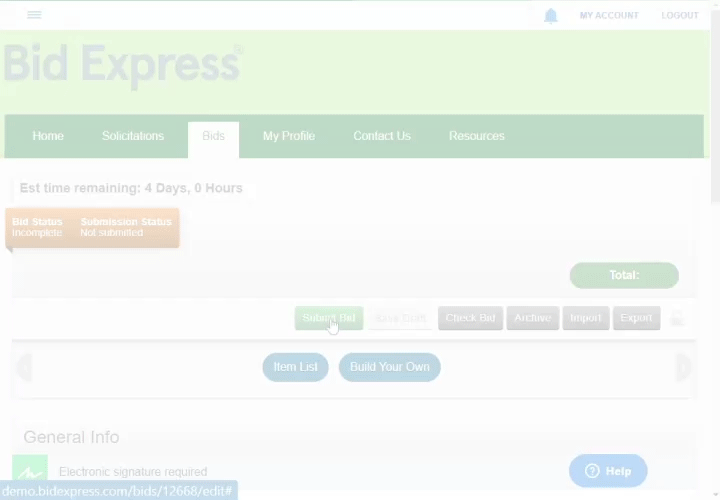Select the Item List pill
Screen dimensions: 720x500
click(296, 367)
